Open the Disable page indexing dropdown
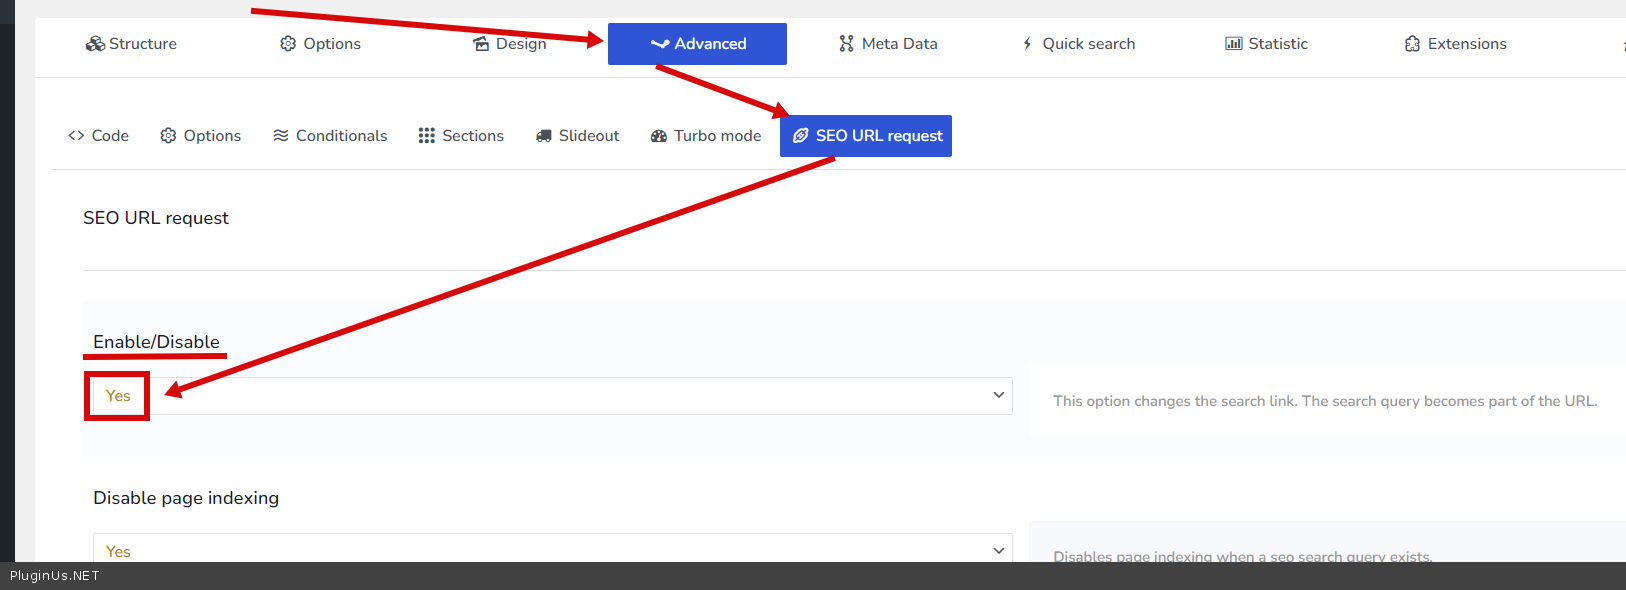The height and width of the screenshot is (590, 1626). [x=552, y=550]
